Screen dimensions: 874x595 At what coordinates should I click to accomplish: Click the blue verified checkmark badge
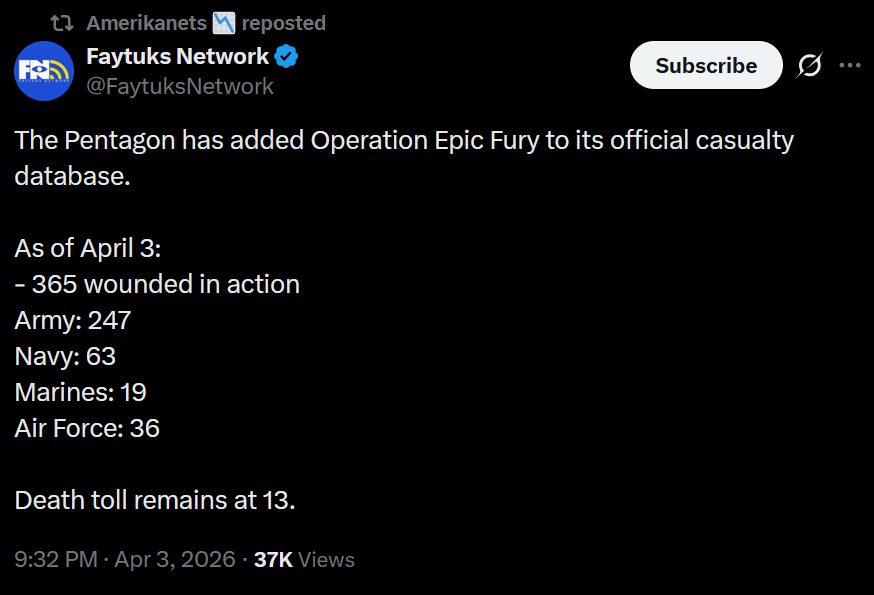pyautogui.click(x=287, y=57)
